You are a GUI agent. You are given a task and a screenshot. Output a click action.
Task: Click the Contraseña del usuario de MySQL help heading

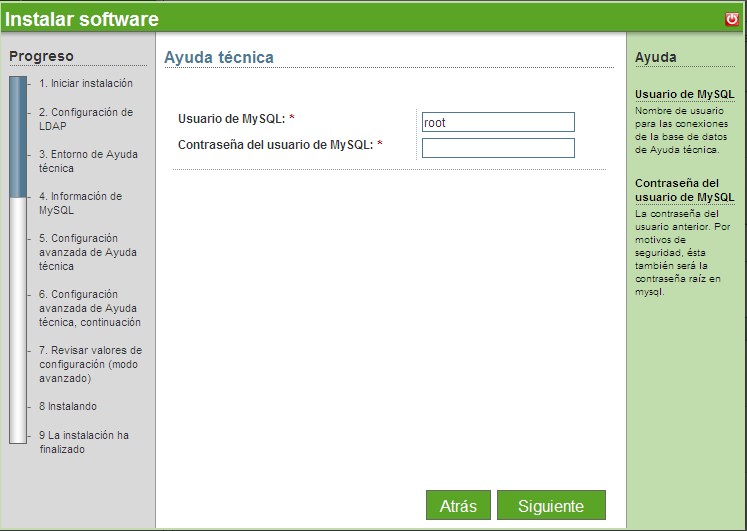(x=685, y=190)
